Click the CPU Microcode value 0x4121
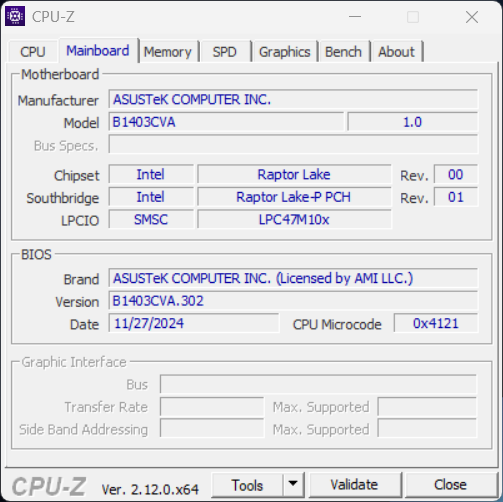Viewport: 503px width, 502px height. coord(436,323)
